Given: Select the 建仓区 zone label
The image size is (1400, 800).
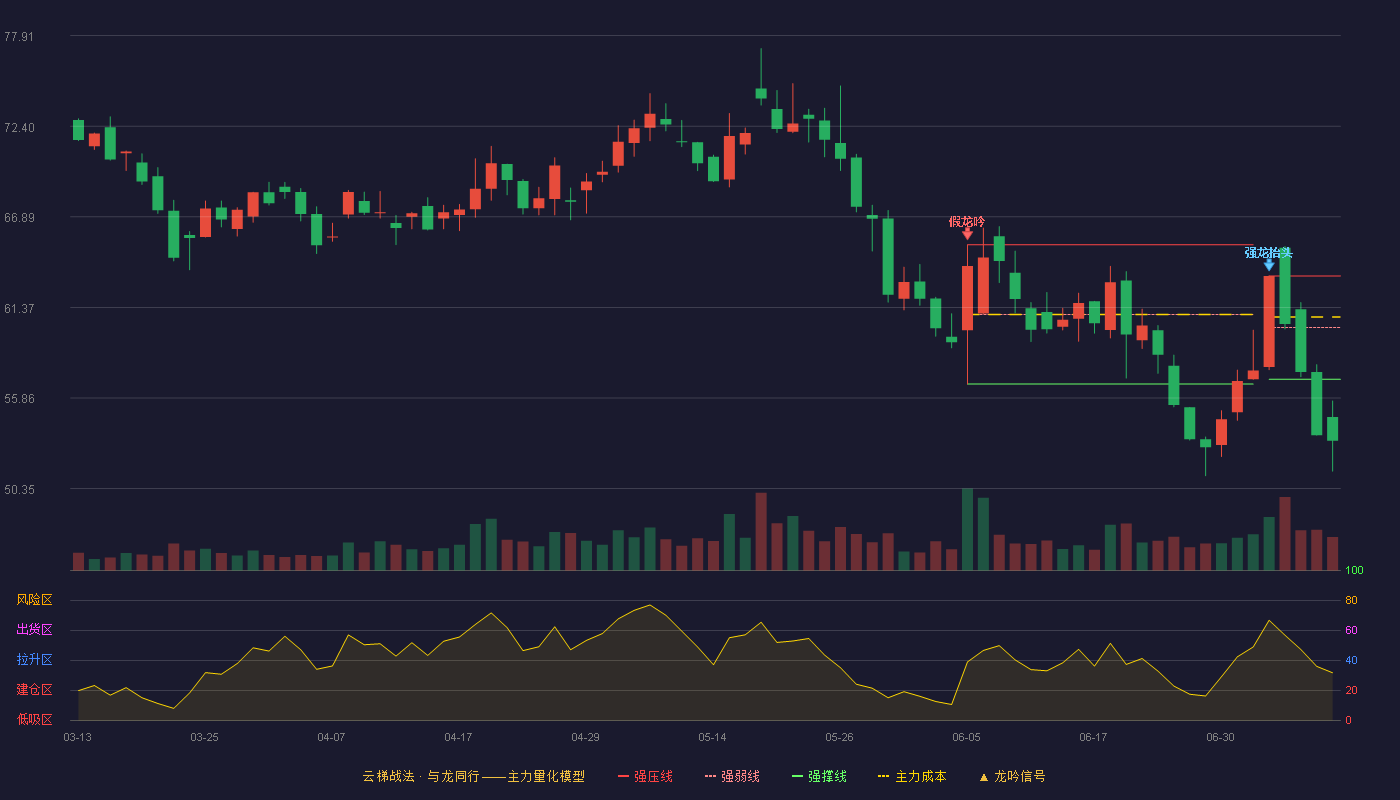Looking at the screenshot, I should click(34, 690).
